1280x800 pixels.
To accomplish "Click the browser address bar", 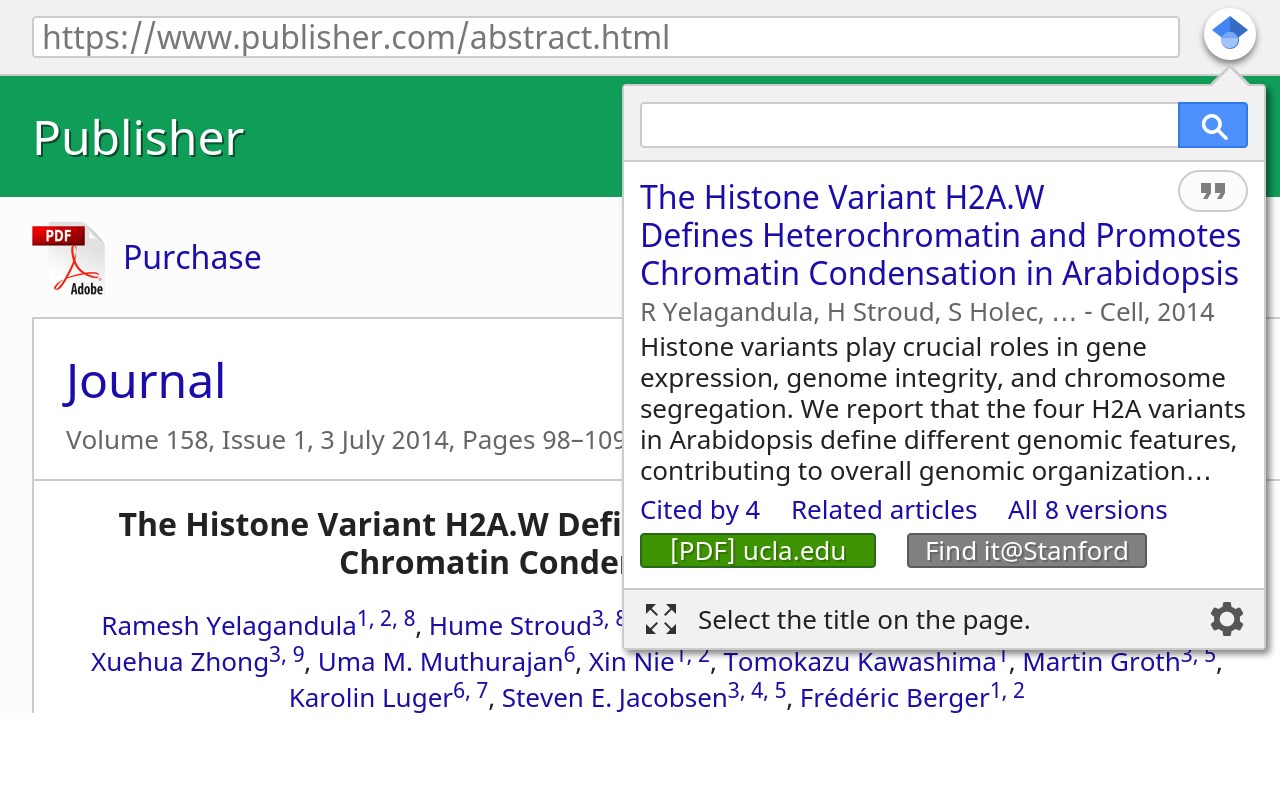I will coord(606,37).
